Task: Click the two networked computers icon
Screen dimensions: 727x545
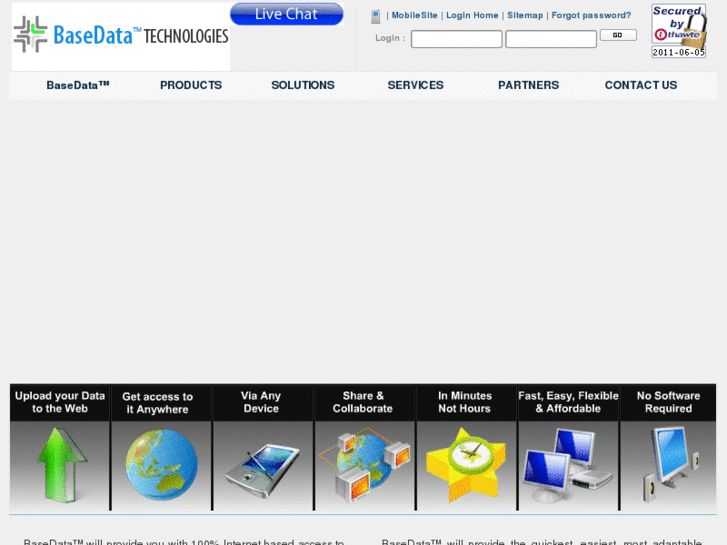Action: click(568, 465)
